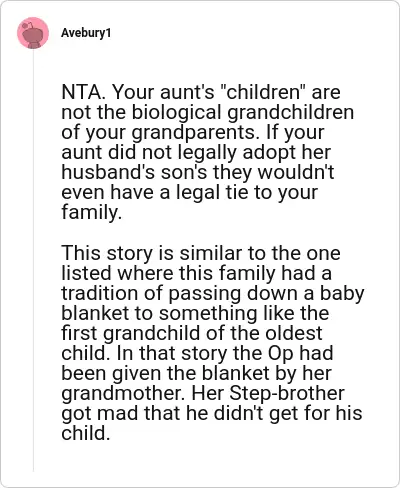
Task: Click 'got mad that he didn't get for his'
Action: [x=212, y=413]
